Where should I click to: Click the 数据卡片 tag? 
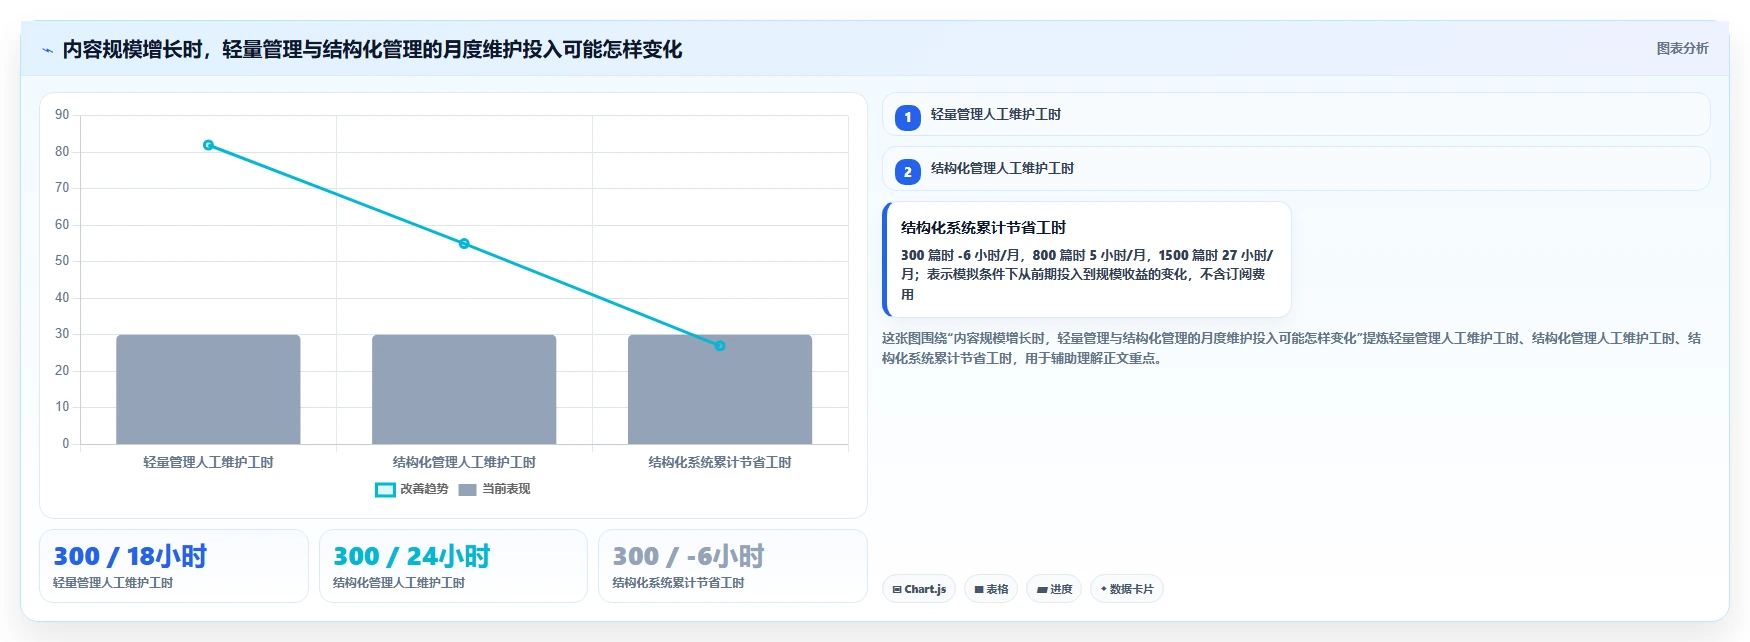pos(1127,589)
